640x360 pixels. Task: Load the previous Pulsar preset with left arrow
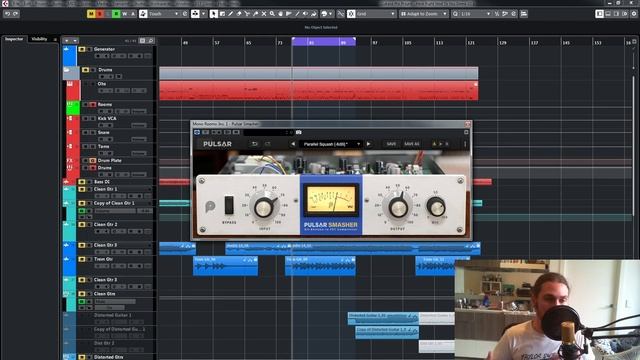pyautogui.click(x=293, y=144)
